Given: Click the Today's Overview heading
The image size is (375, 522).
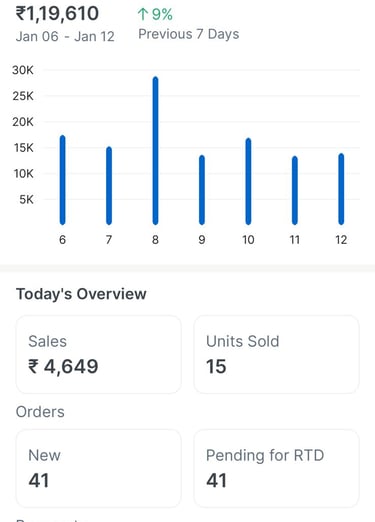Looking at the screenshot, I should 81,294.
